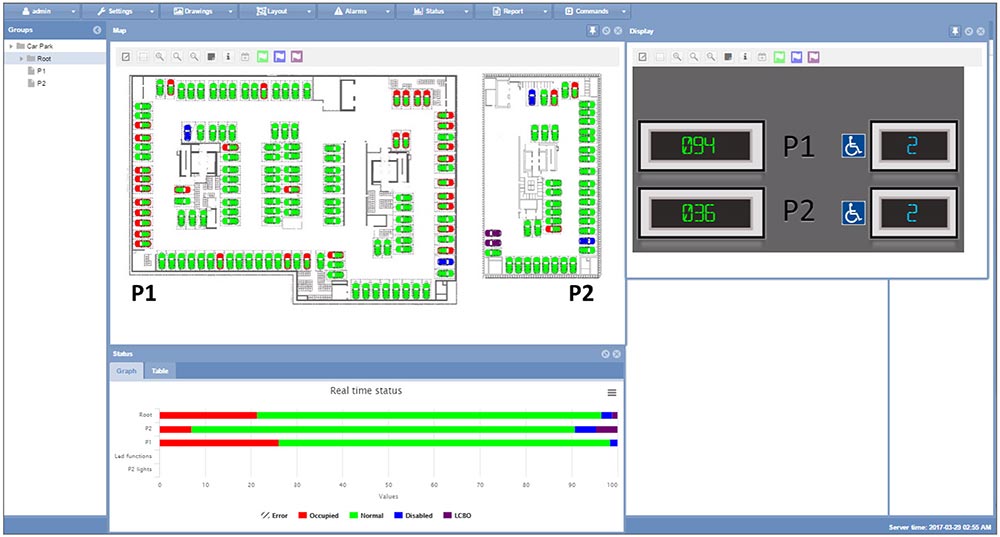Image resolution: width=1000 pixels, height=537 pixels.
Task: Switch to the Table tab
Action: pos(159,371)
